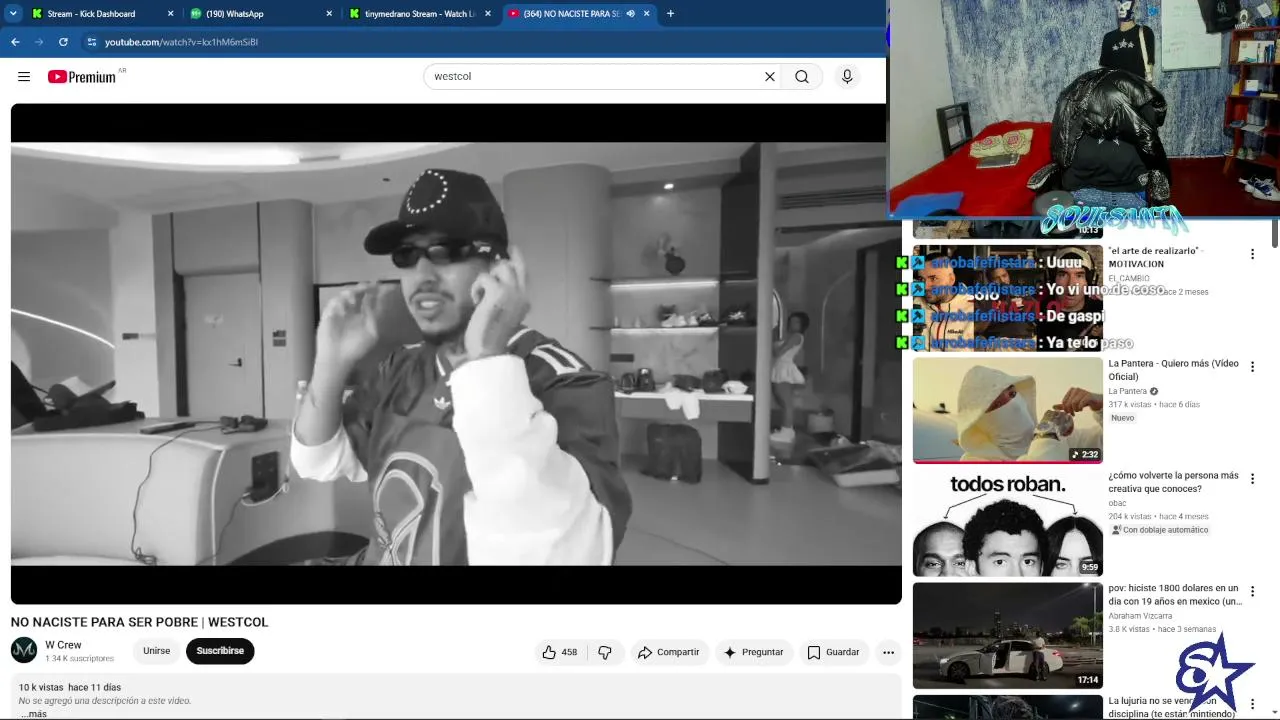Viewport: 1280px width, 720px height.
Task: Share the video using Compartir
Action: [669, 652]
